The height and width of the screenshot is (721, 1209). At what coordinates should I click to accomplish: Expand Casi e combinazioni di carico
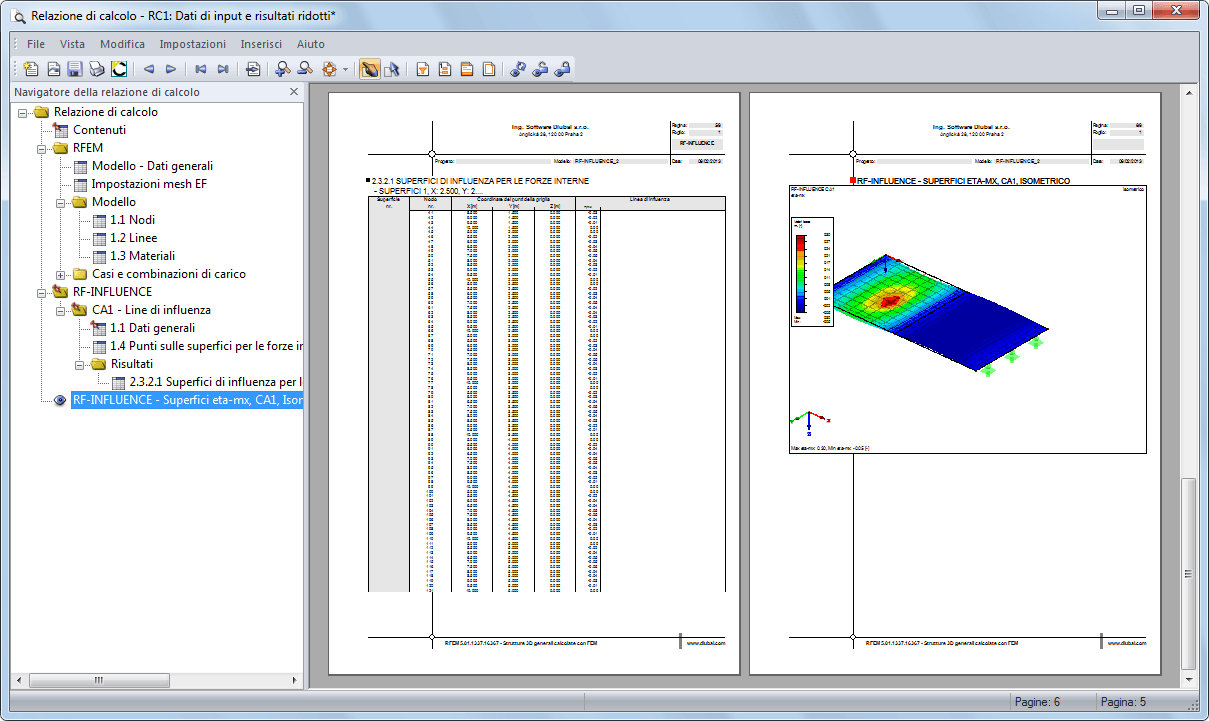[61, 274]
